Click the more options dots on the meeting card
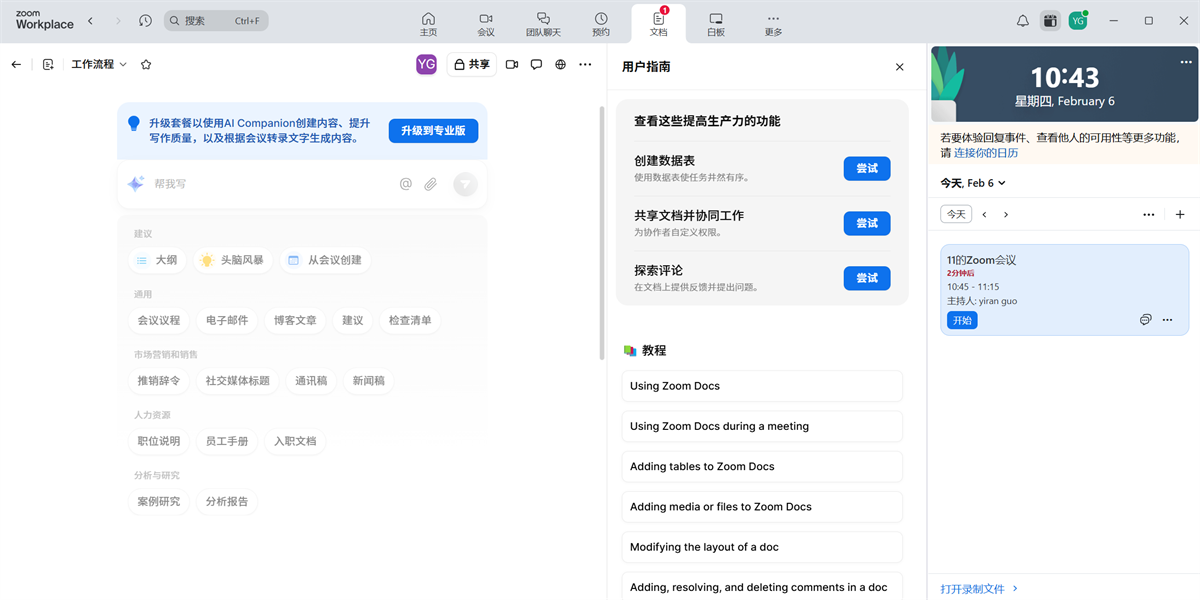Image resolution: width=1200 pixels, height=600 pixels. click(x=1167, y=319)
